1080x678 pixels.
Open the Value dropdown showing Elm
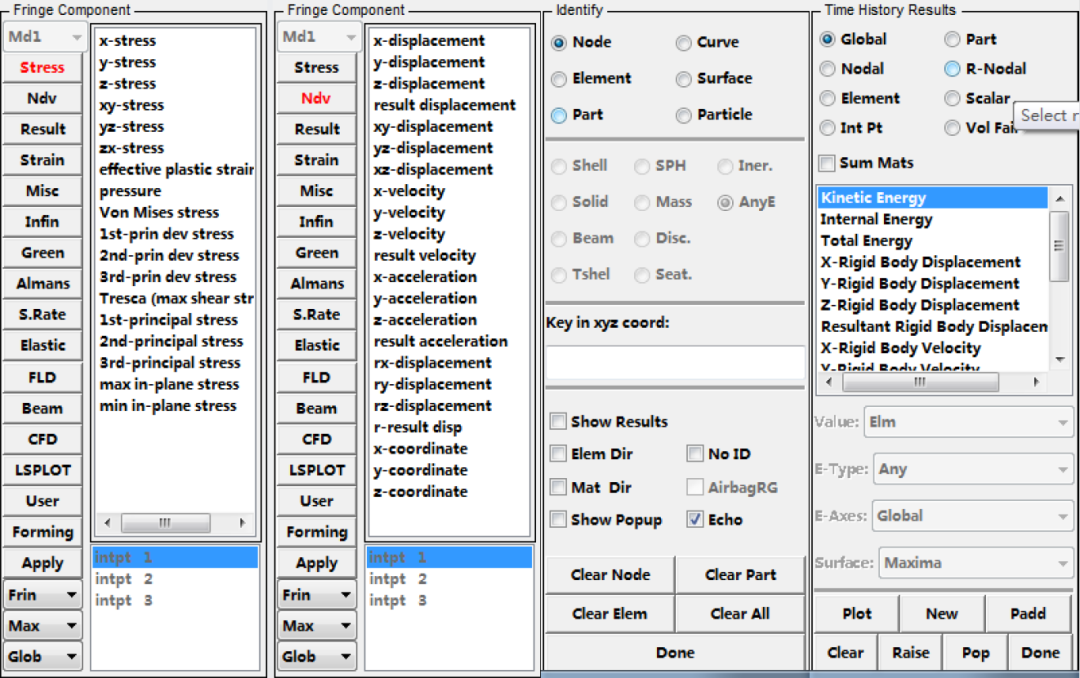coord(968,422)
